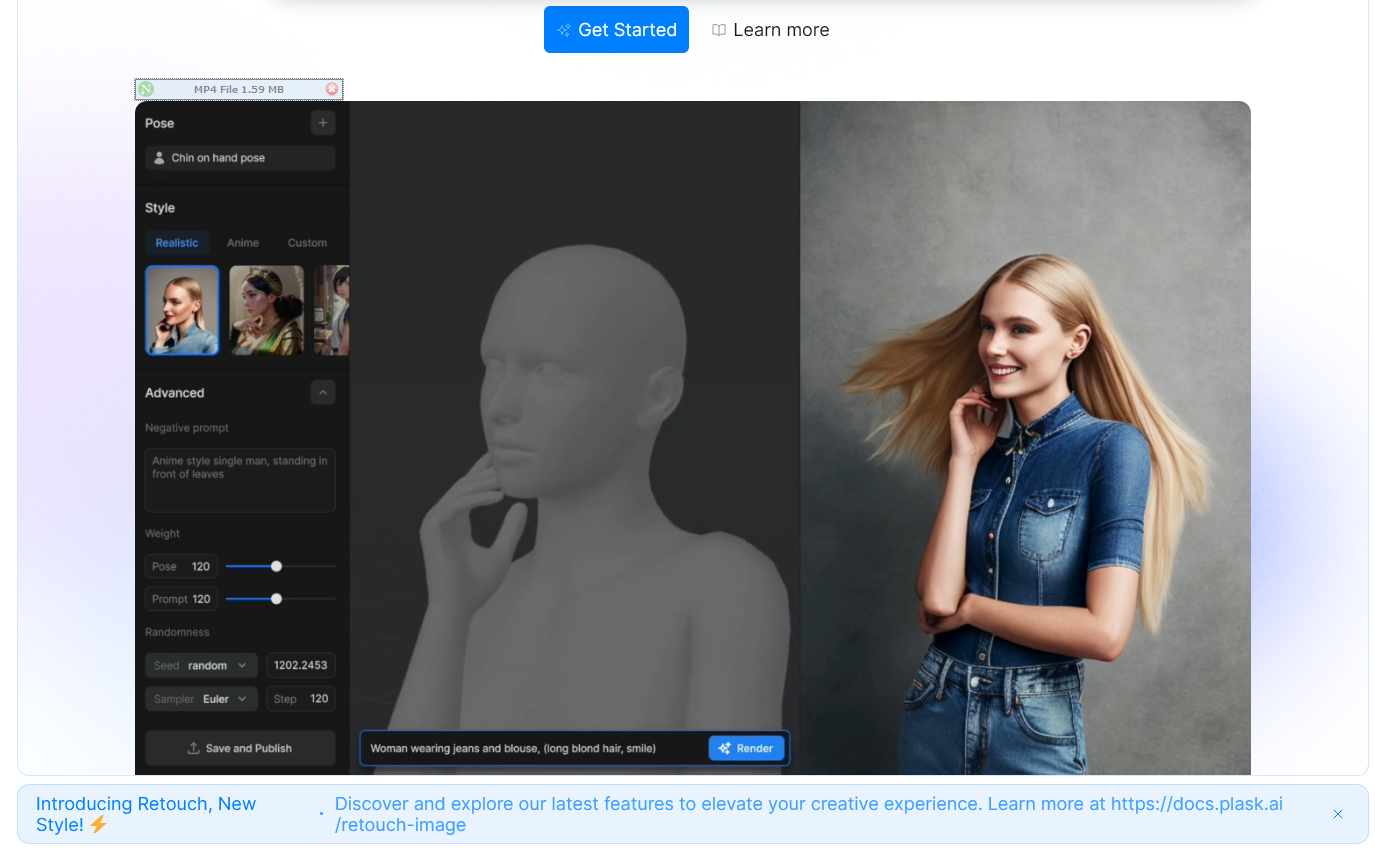Image resolution: width=1375 pixels, height=858 pixels.
Task: Dismiss the Retouch announcement banner
Action: [1337, 814]
